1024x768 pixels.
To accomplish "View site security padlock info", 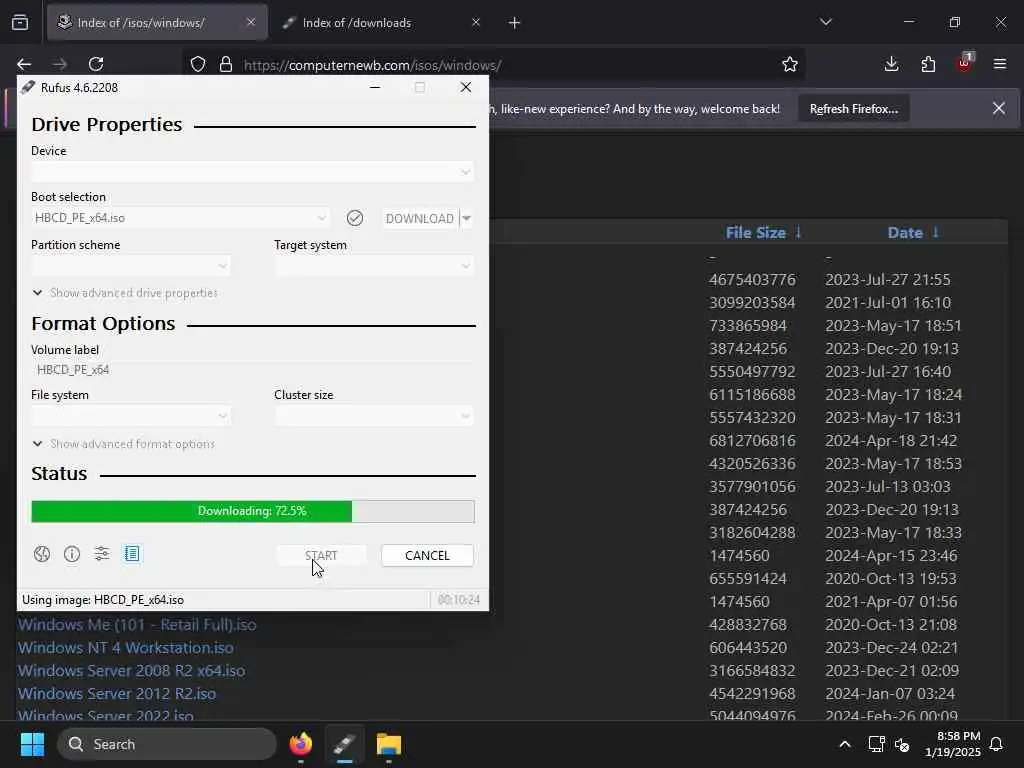I will 226,65.
